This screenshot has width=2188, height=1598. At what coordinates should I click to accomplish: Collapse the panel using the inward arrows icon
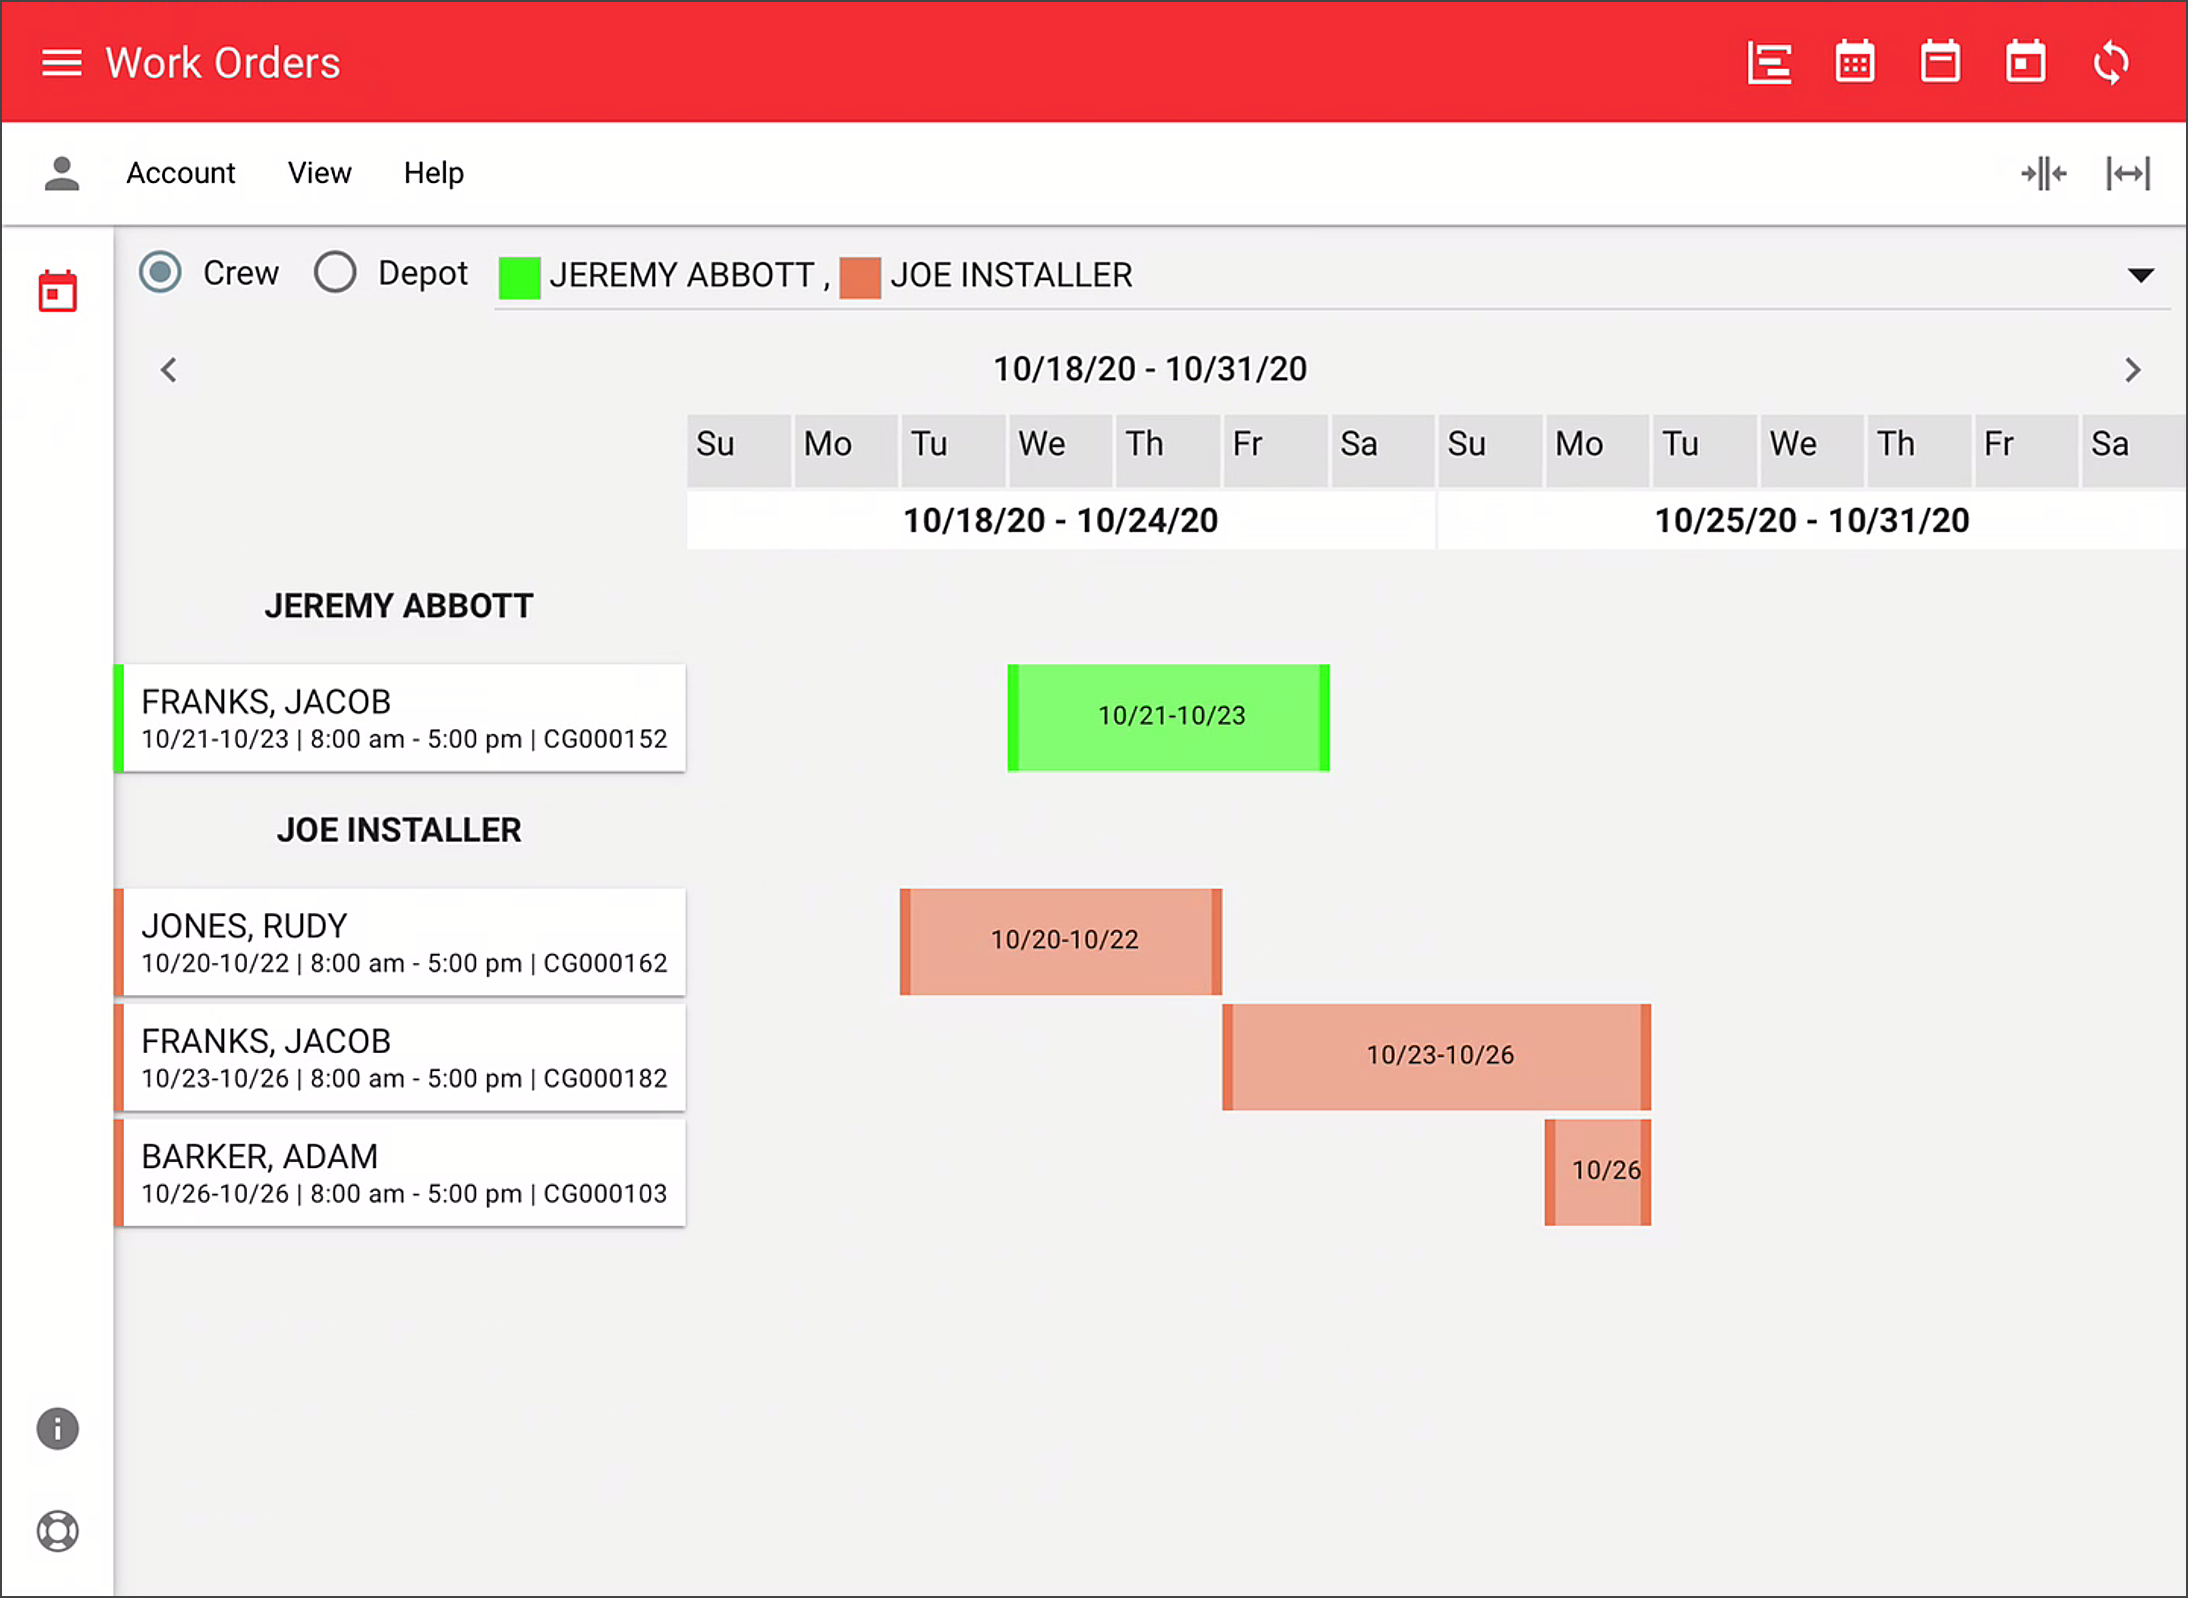(x=2044, y=172)
